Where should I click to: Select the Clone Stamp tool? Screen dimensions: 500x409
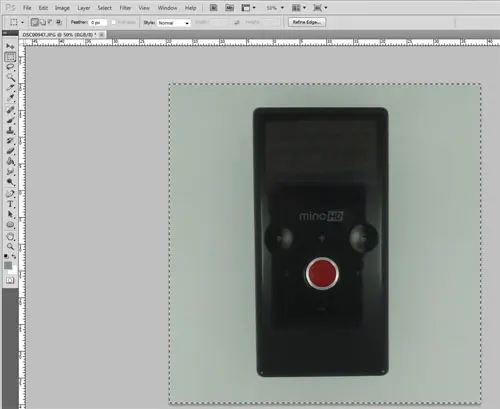coord(10,130)
